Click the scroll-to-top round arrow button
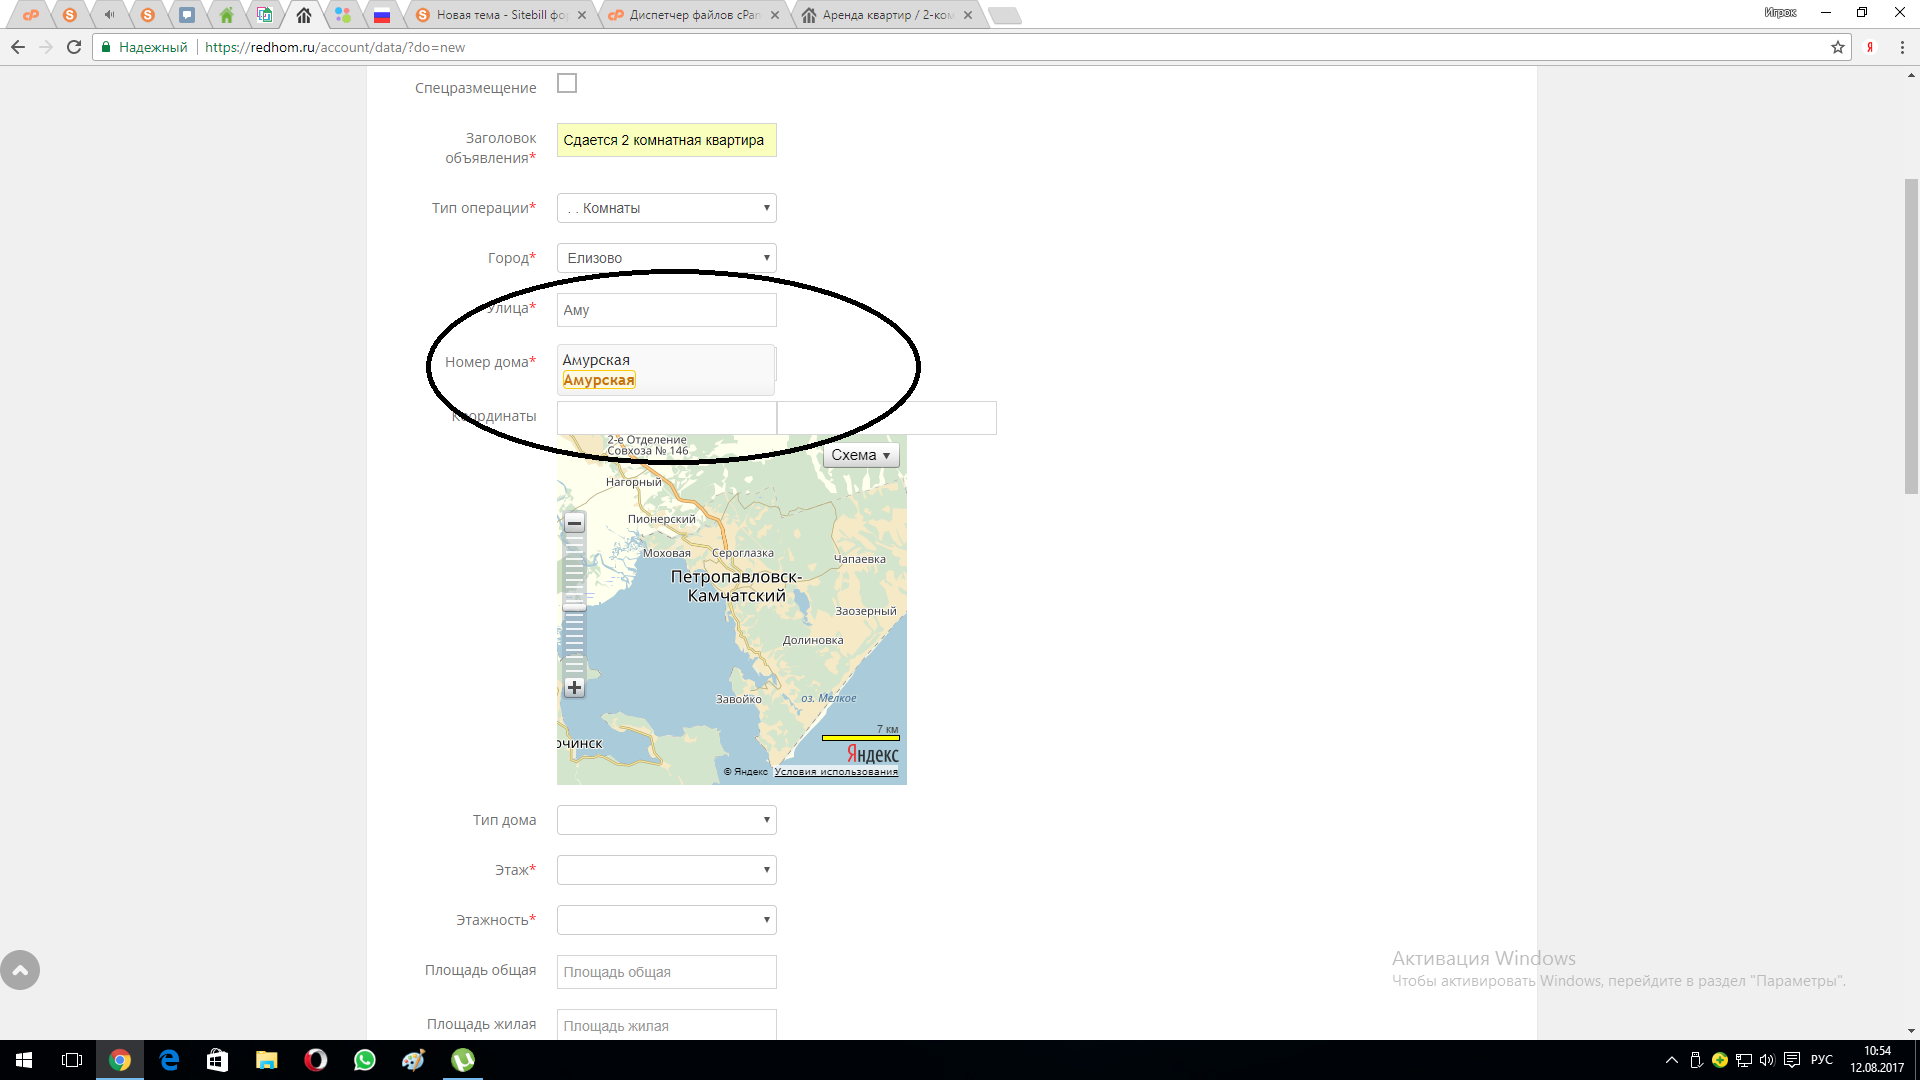Screen dimensions: 1920x1080 pyautogui.click(x=20, y=970)
